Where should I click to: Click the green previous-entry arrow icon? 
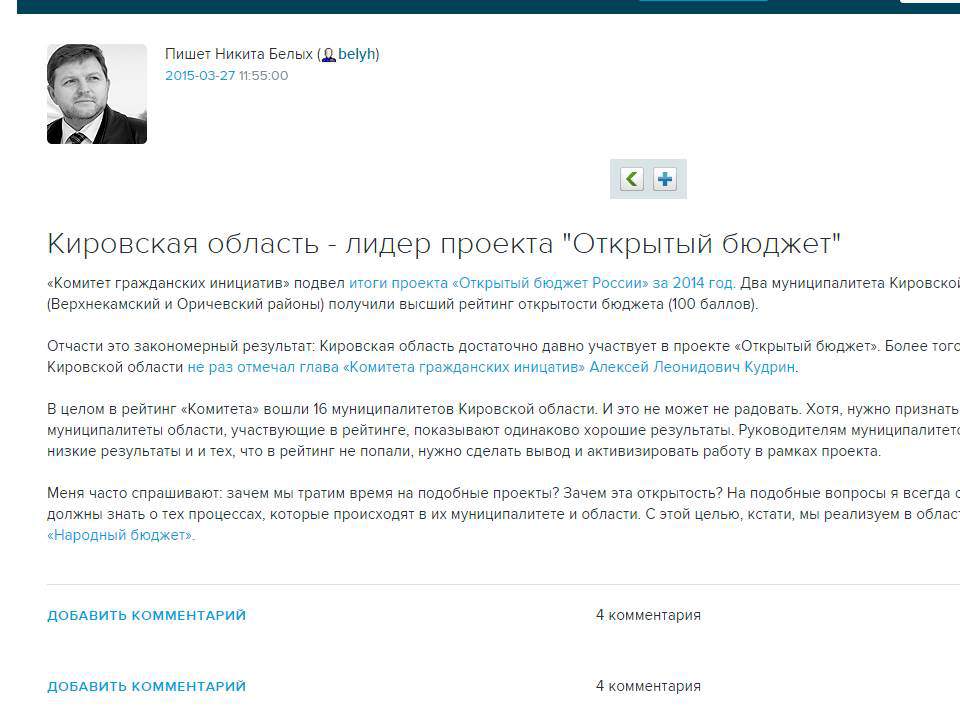click(x=630, y=179)
